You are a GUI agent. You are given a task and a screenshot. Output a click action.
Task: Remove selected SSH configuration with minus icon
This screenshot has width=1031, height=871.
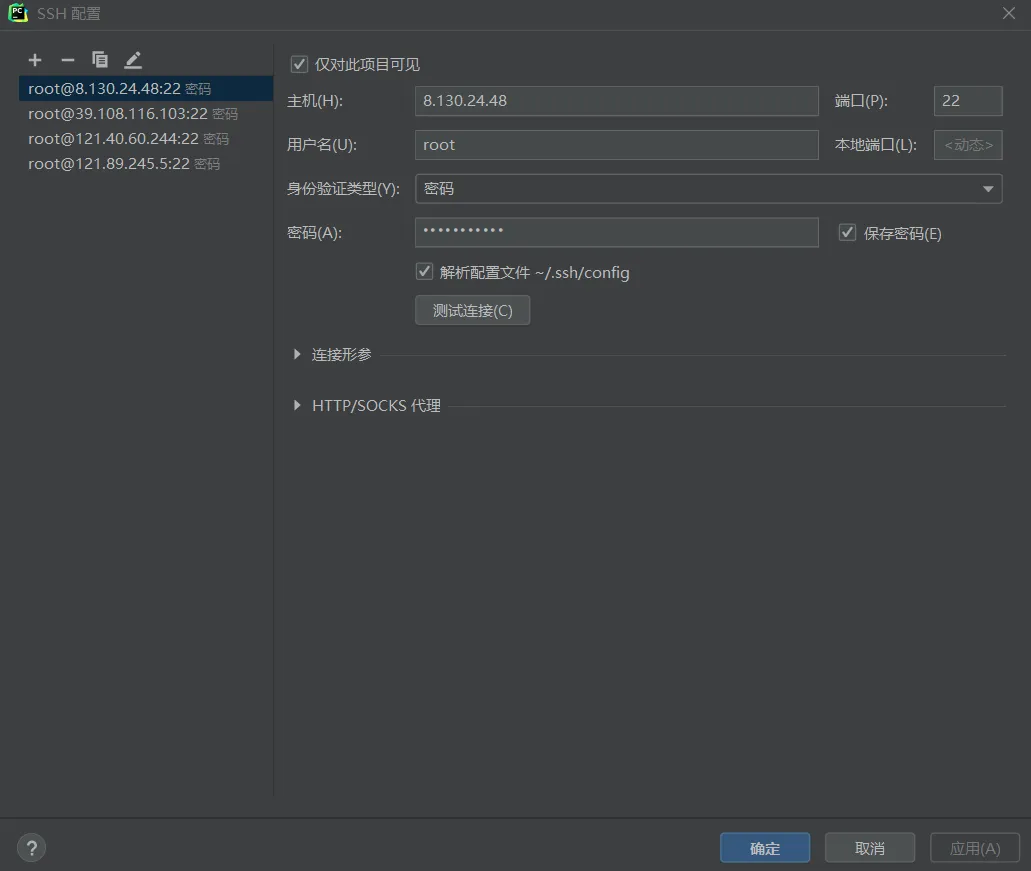(x=68, y=60)
